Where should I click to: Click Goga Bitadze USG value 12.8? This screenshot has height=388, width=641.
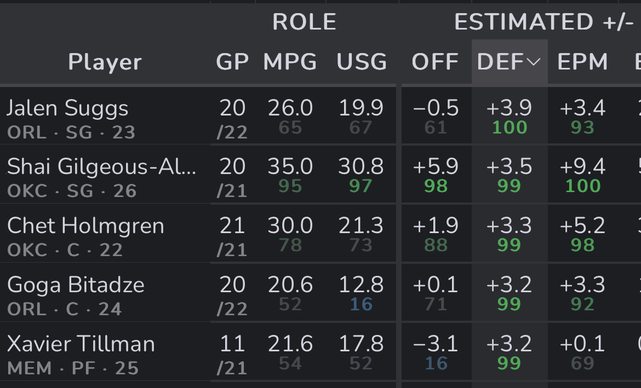click(361, 285)
